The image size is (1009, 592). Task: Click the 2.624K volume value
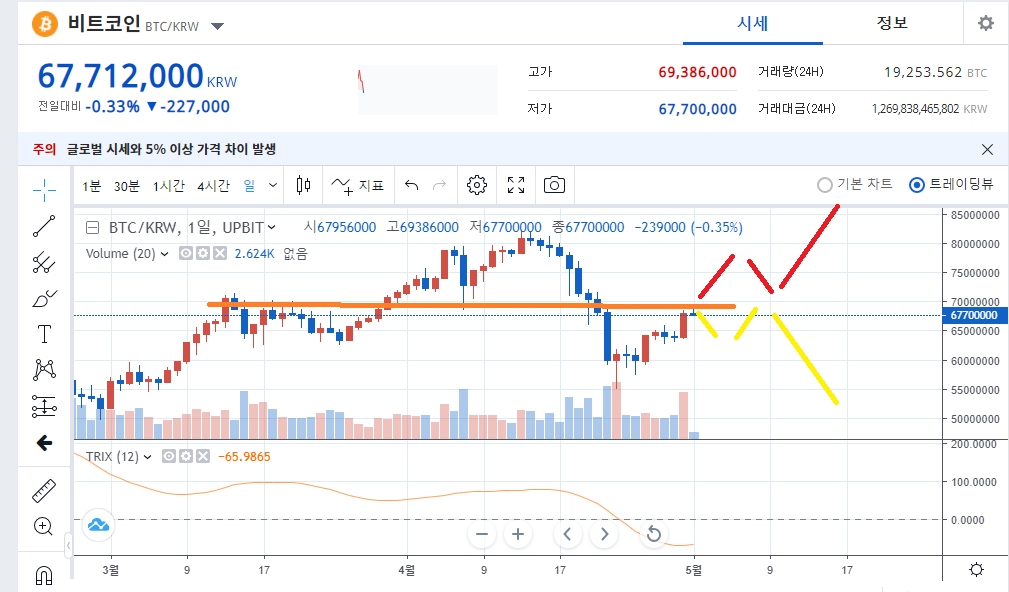(254, 254)
